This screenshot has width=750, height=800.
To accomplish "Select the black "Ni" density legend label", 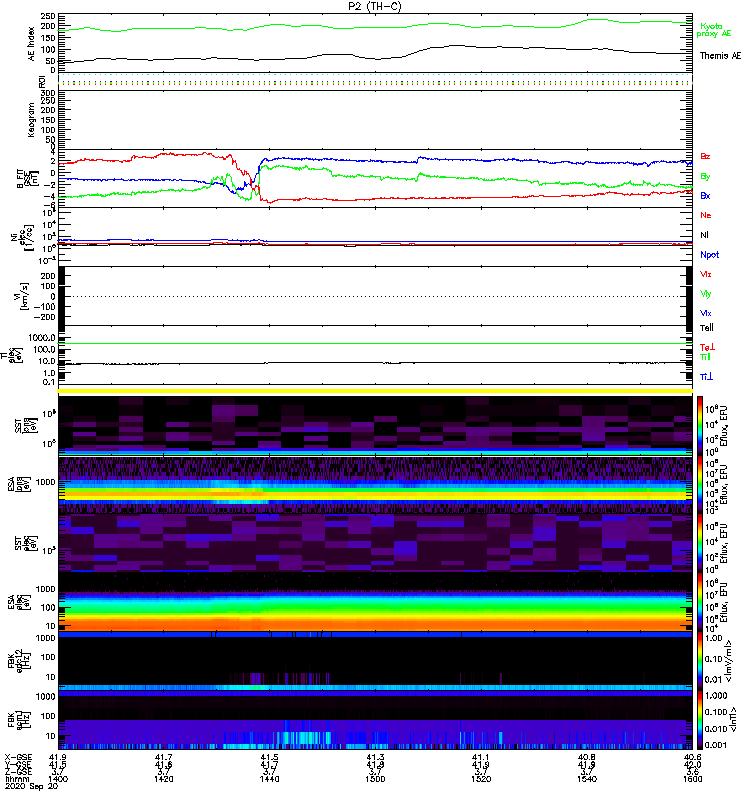I will coord(704,235).
